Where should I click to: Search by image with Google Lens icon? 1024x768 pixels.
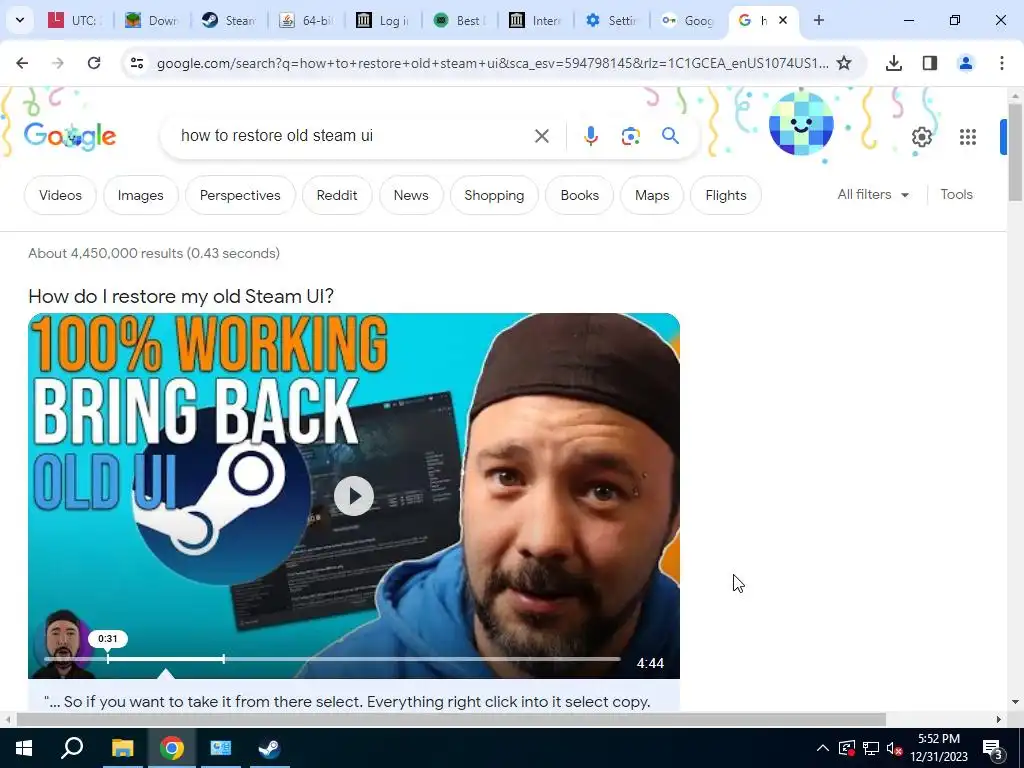point(630,136)
